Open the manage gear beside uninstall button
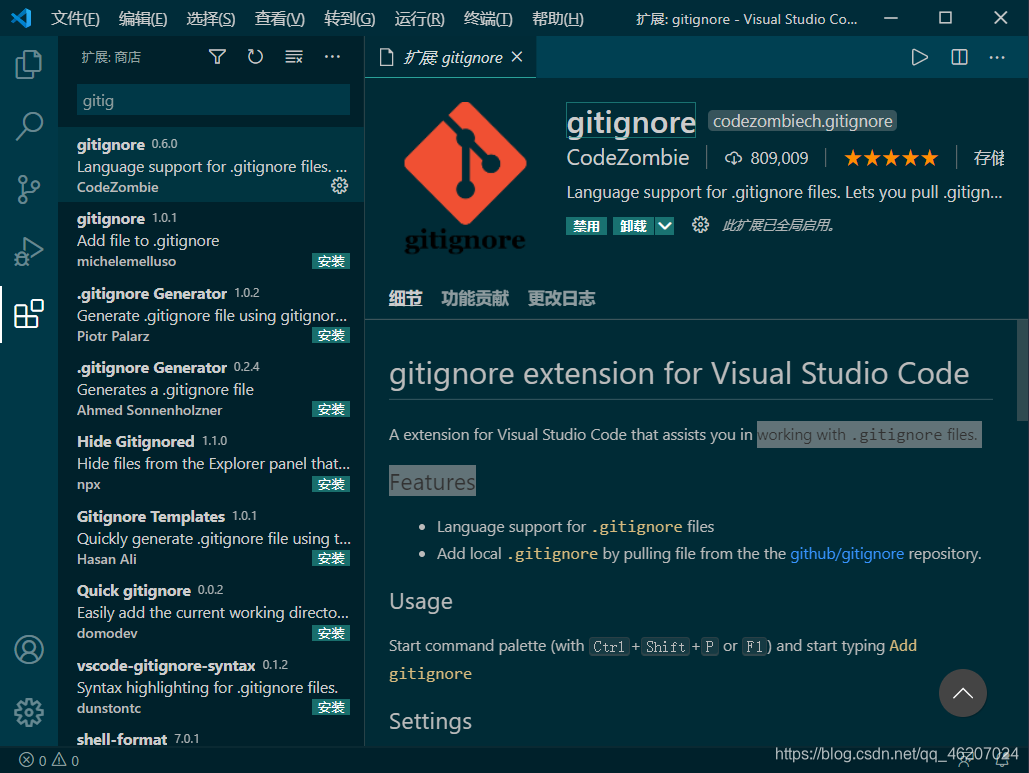Screen dimensions: 1029x773 [x=700, y=226]
